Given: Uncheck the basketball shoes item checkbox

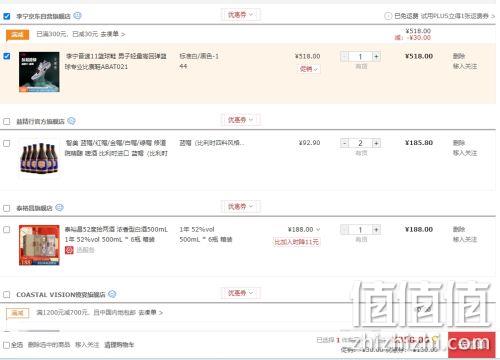Looking at the screenshot, I should (x=7, y=56).
